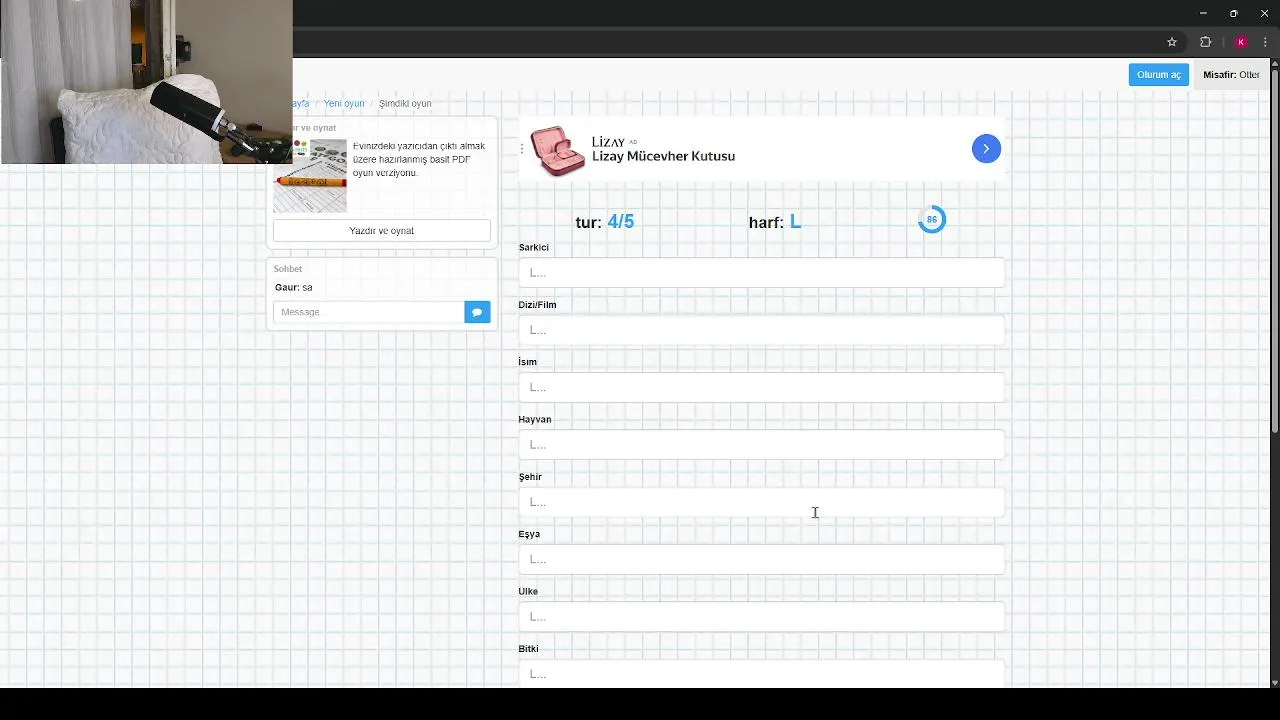The image size is (1280, 720).
Task: Click the Lizay jewelry box ad image
Action: tap(558, 151)
